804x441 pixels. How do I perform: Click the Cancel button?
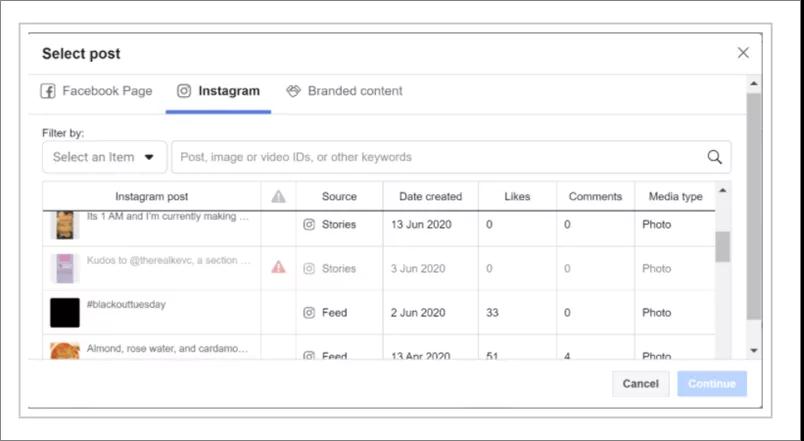pyautogui.click(x=640, y=384)
